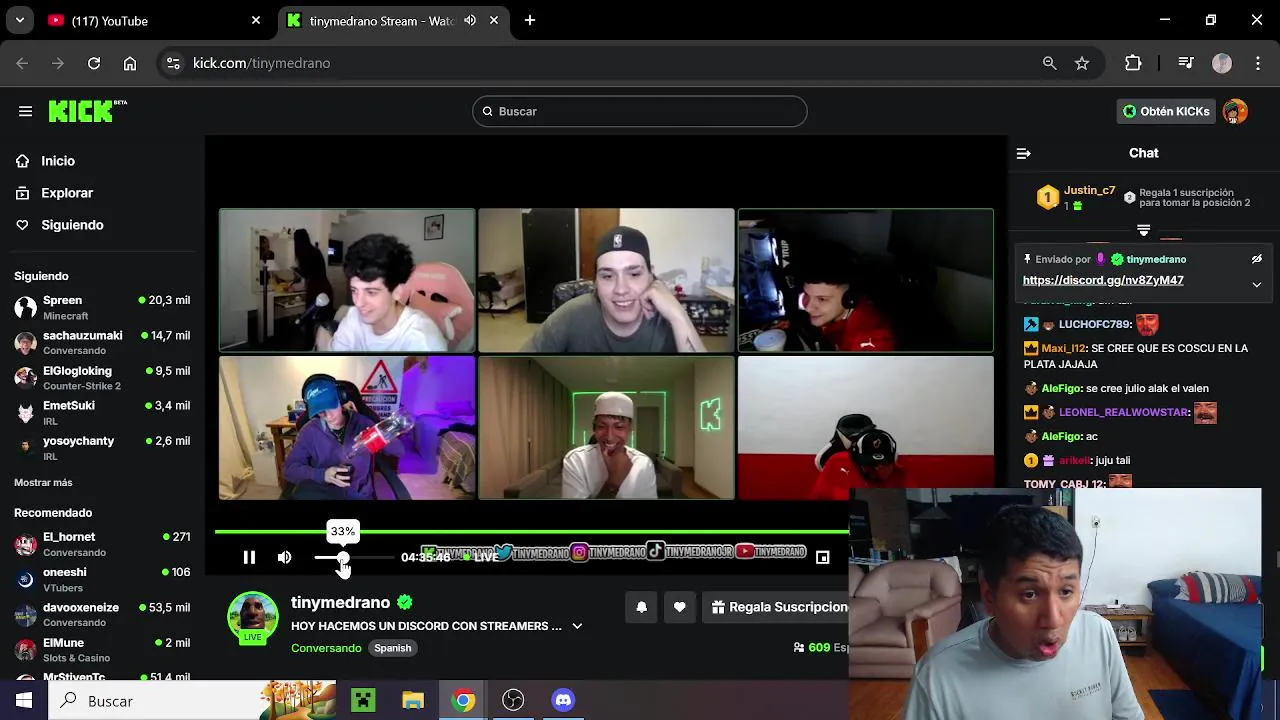This screenshot has height=720, width=1280.
Task: Open Discord from the taskbar
Action: click(563, 701)
